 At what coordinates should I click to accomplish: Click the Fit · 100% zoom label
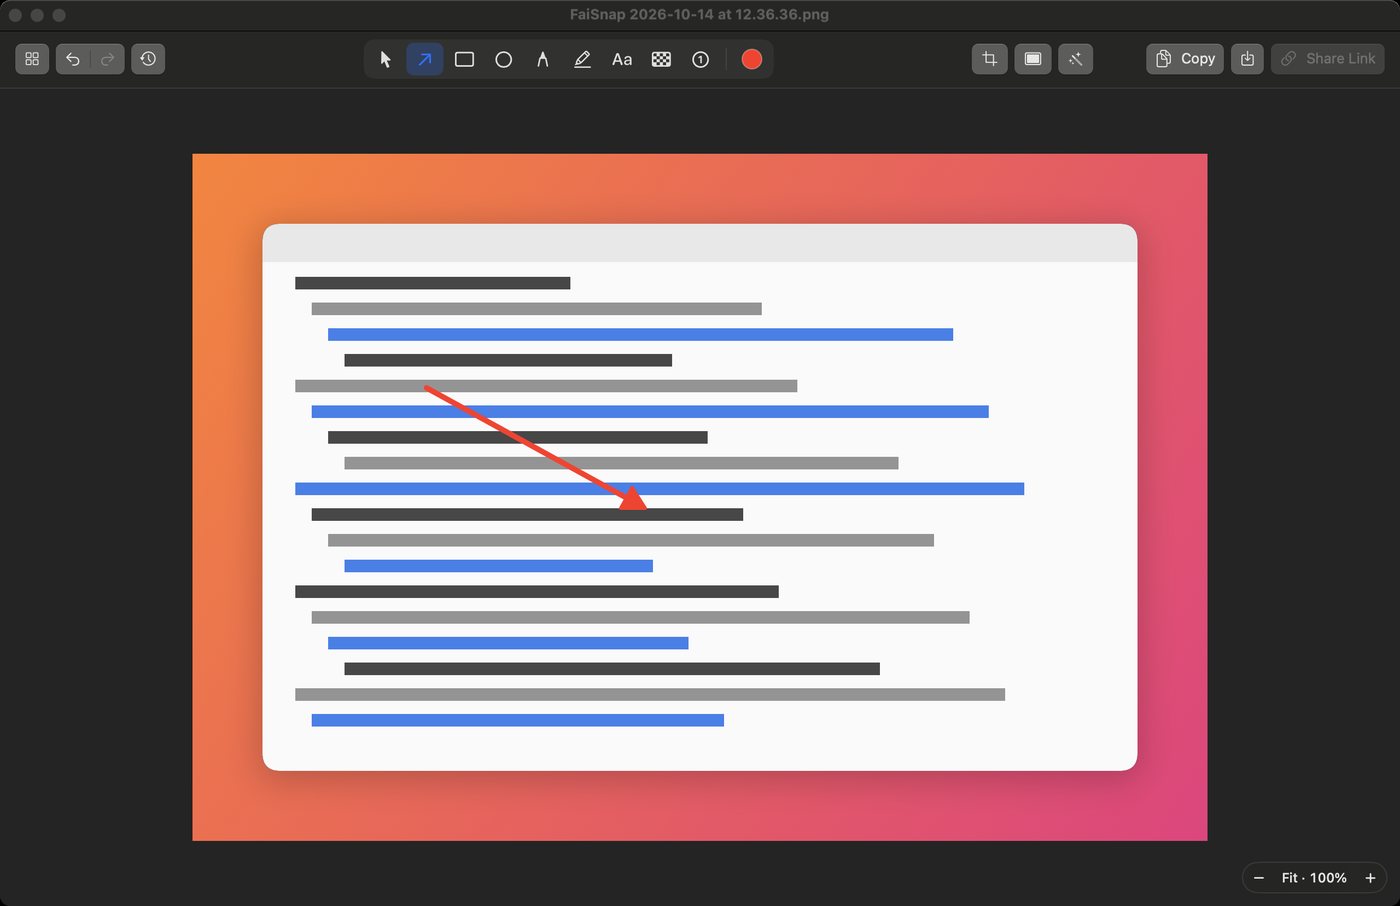coord(1314,877)
